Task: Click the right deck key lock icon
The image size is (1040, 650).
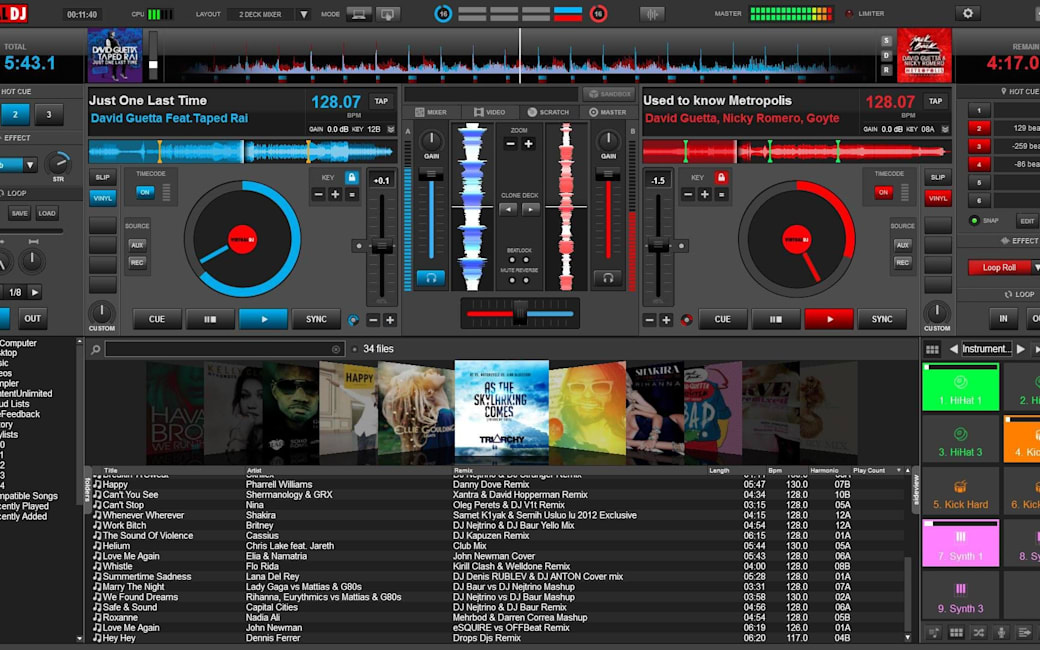Action: [721, 177]
